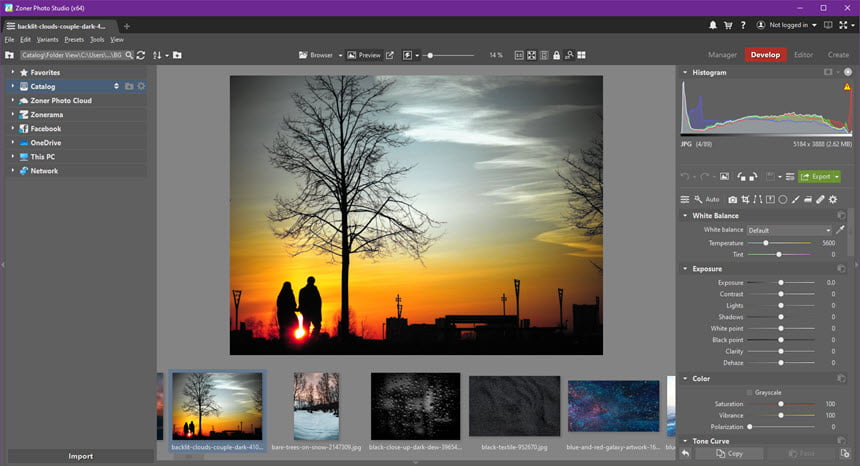The height and width of the screenshot is (466, 860).
Task: Adjust the Saturation slider handle
Action: click(781, 404)
